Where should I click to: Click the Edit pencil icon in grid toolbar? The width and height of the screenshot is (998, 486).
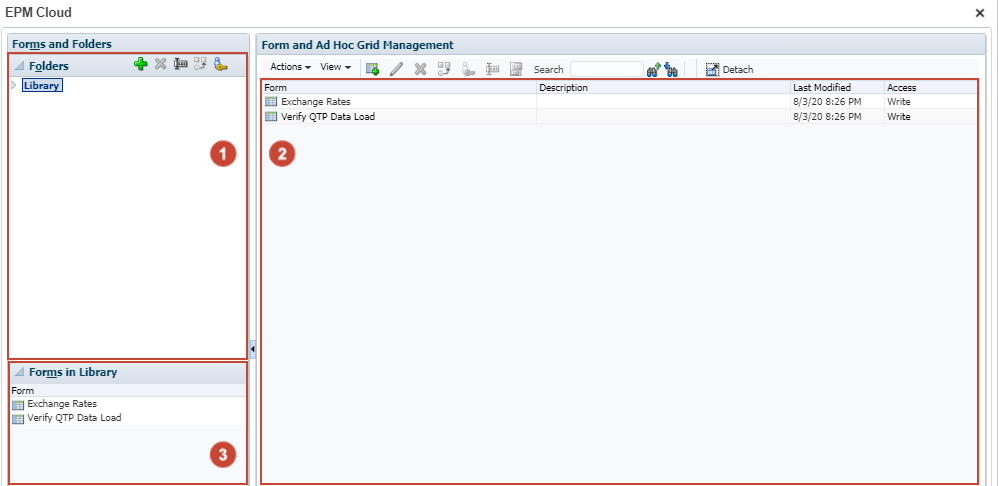click(397, 69)
